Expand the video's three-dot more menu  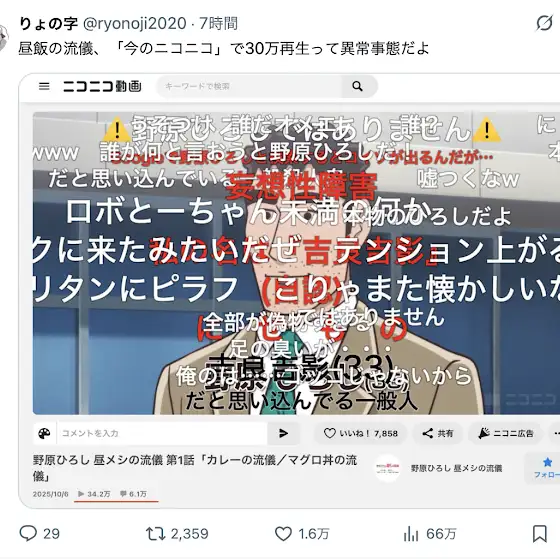coord(556,434)
